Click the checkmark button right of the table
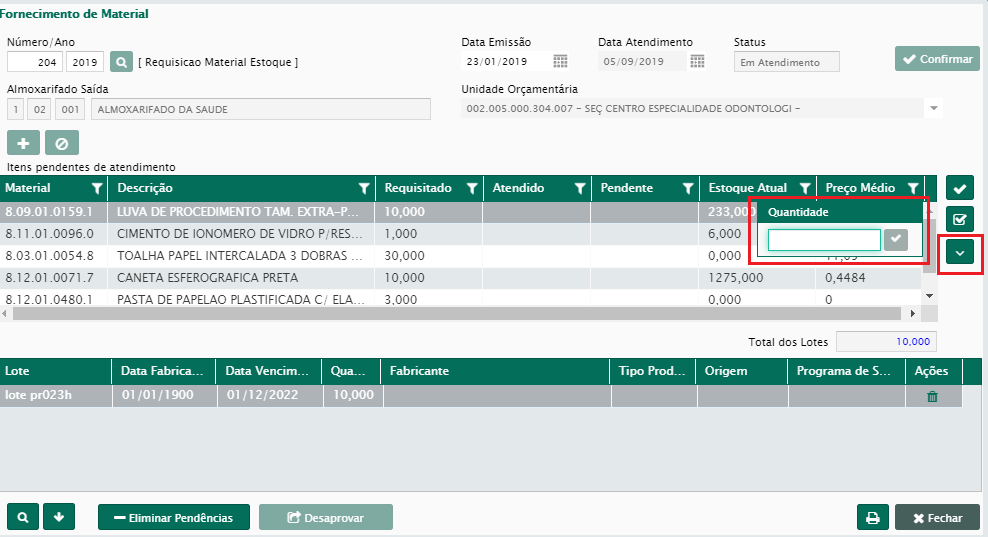The image size is (988, 537). point(960,188)
